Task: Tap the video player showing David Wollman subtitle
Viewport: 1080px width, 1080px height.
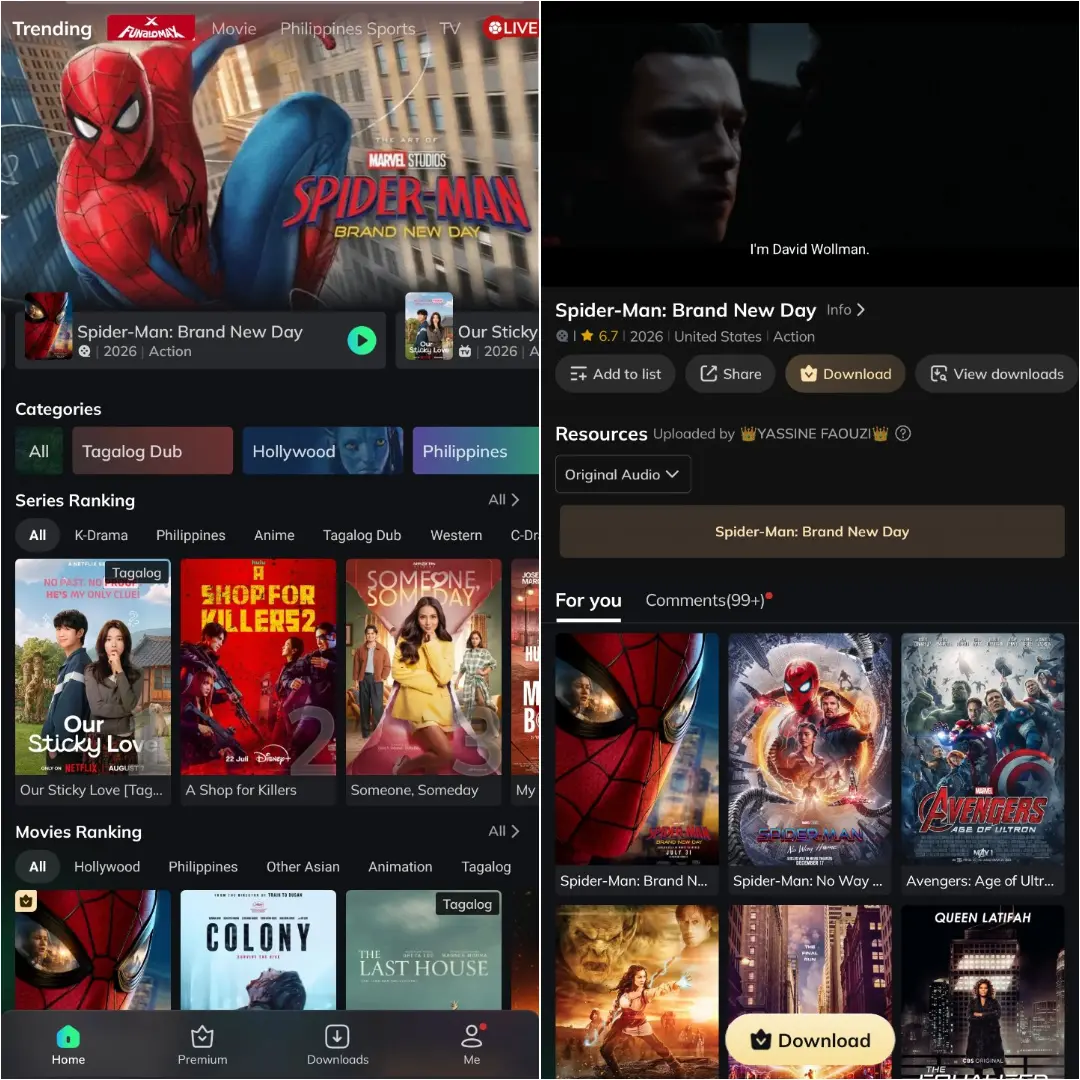Action: (x=810, y=145)
